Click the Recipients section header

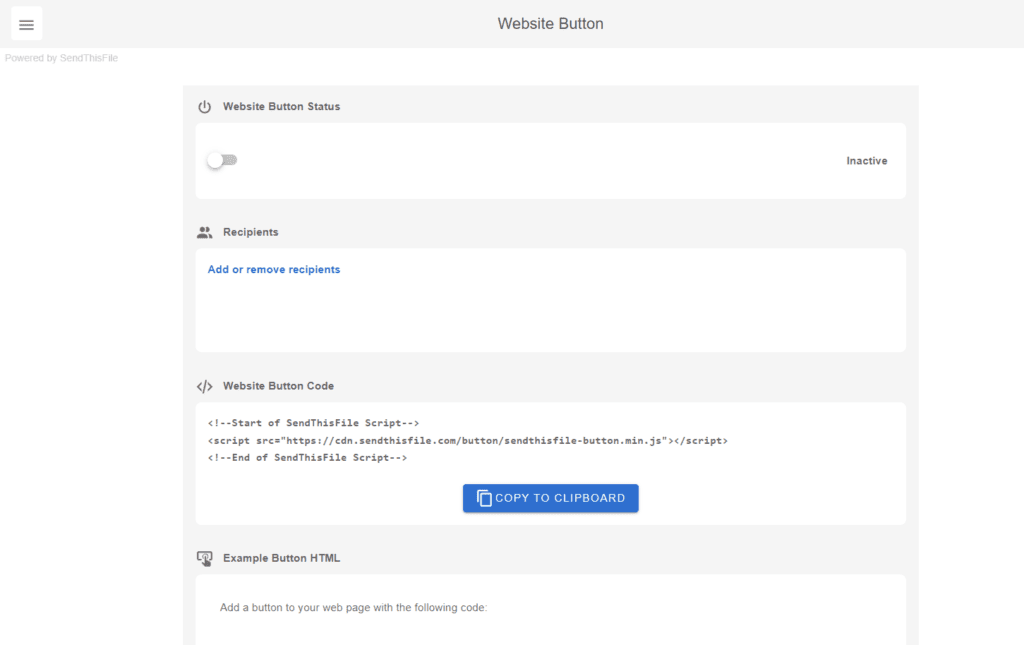(250, 231)
